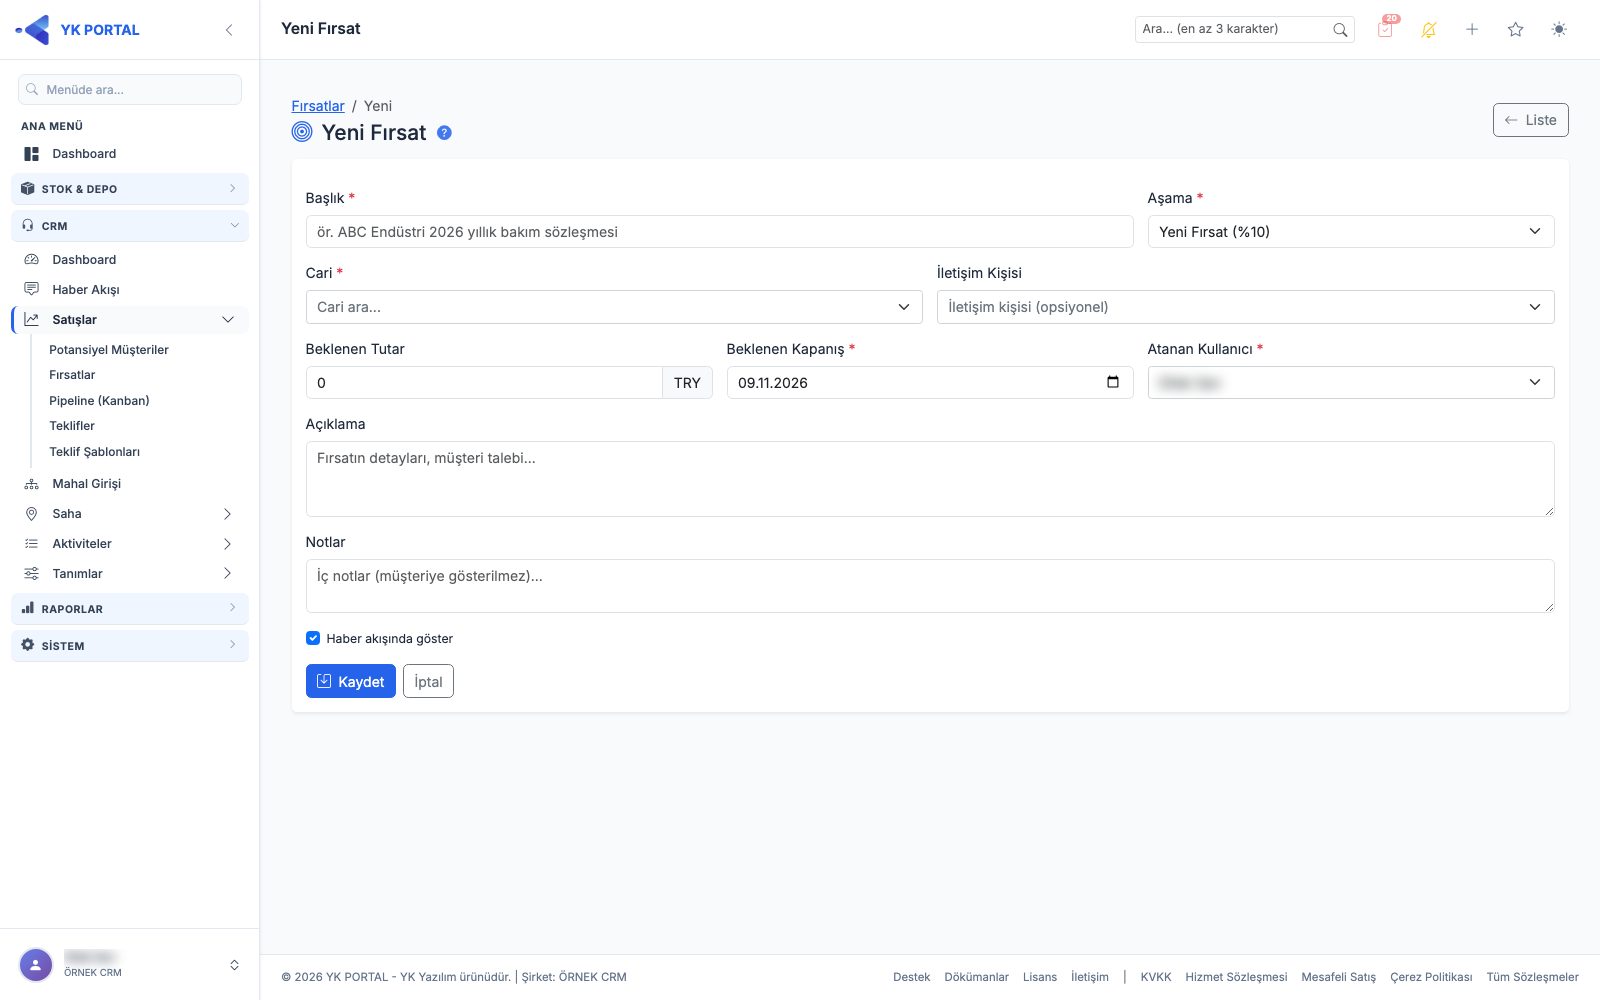Image resolution: width=1600 pixels, height=1000 pixels.
Task: Open the Aşama dropdown
Action: coord(1351,232)
